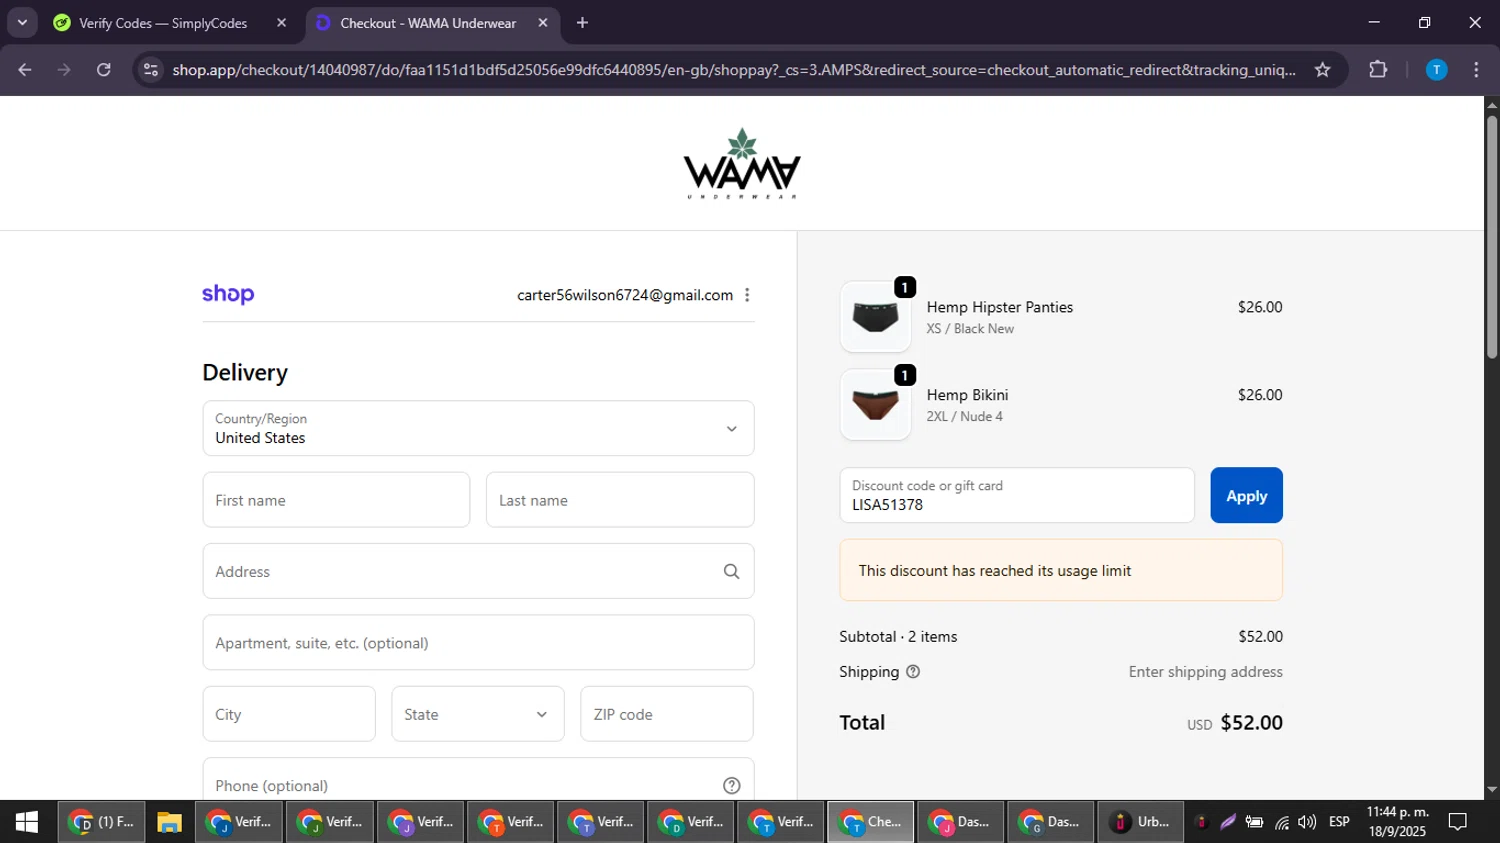Screen dimensions: 1500x843
Task: Click the First name field
Action: (336, 500)
